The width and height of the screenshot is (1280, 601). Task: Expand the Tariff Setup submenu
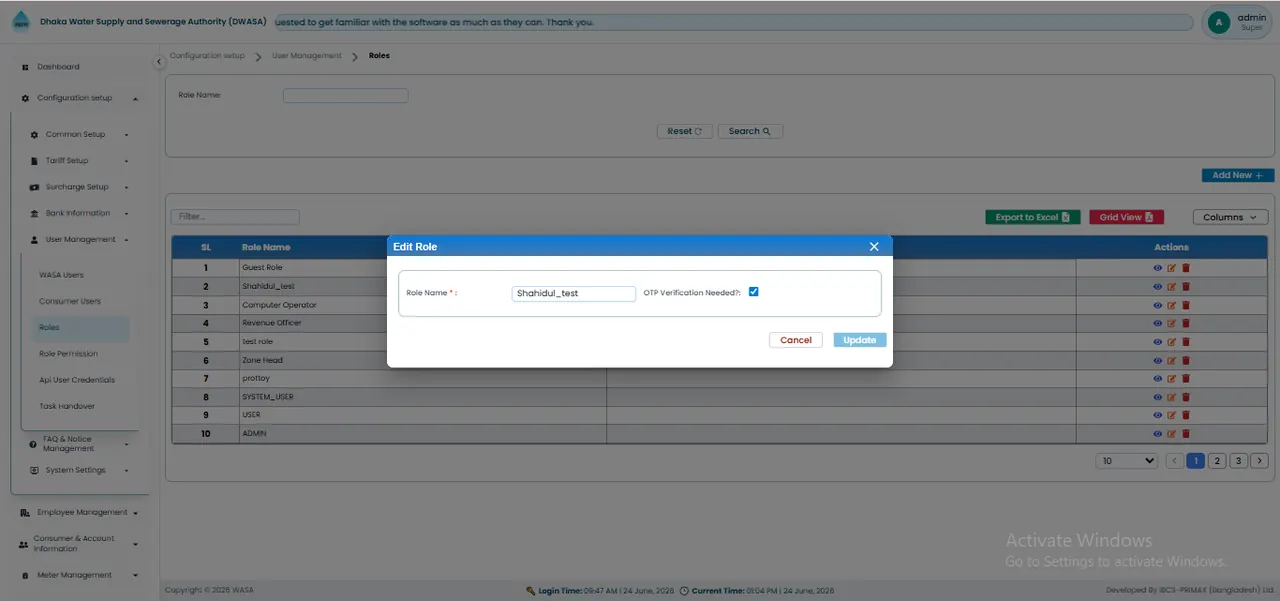point(126,161)
